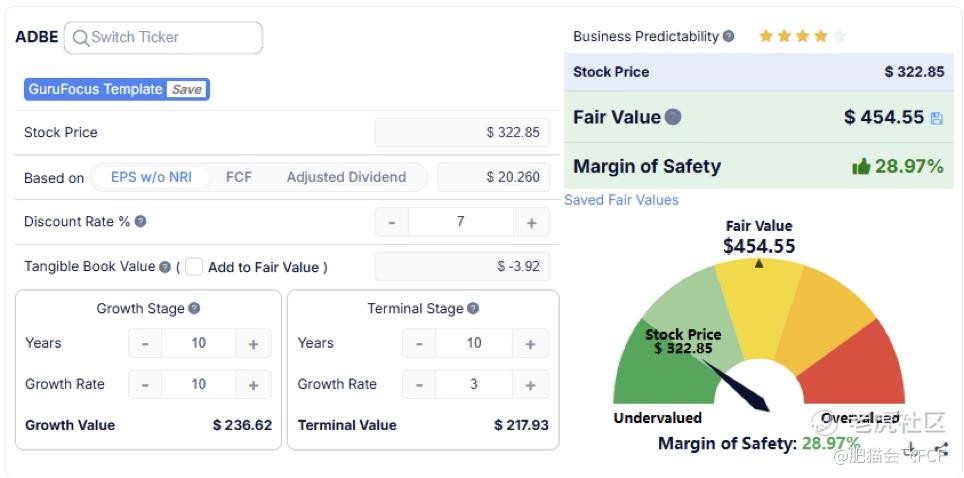Download the gauge chart image
The image size is (964, 478).
912,449
